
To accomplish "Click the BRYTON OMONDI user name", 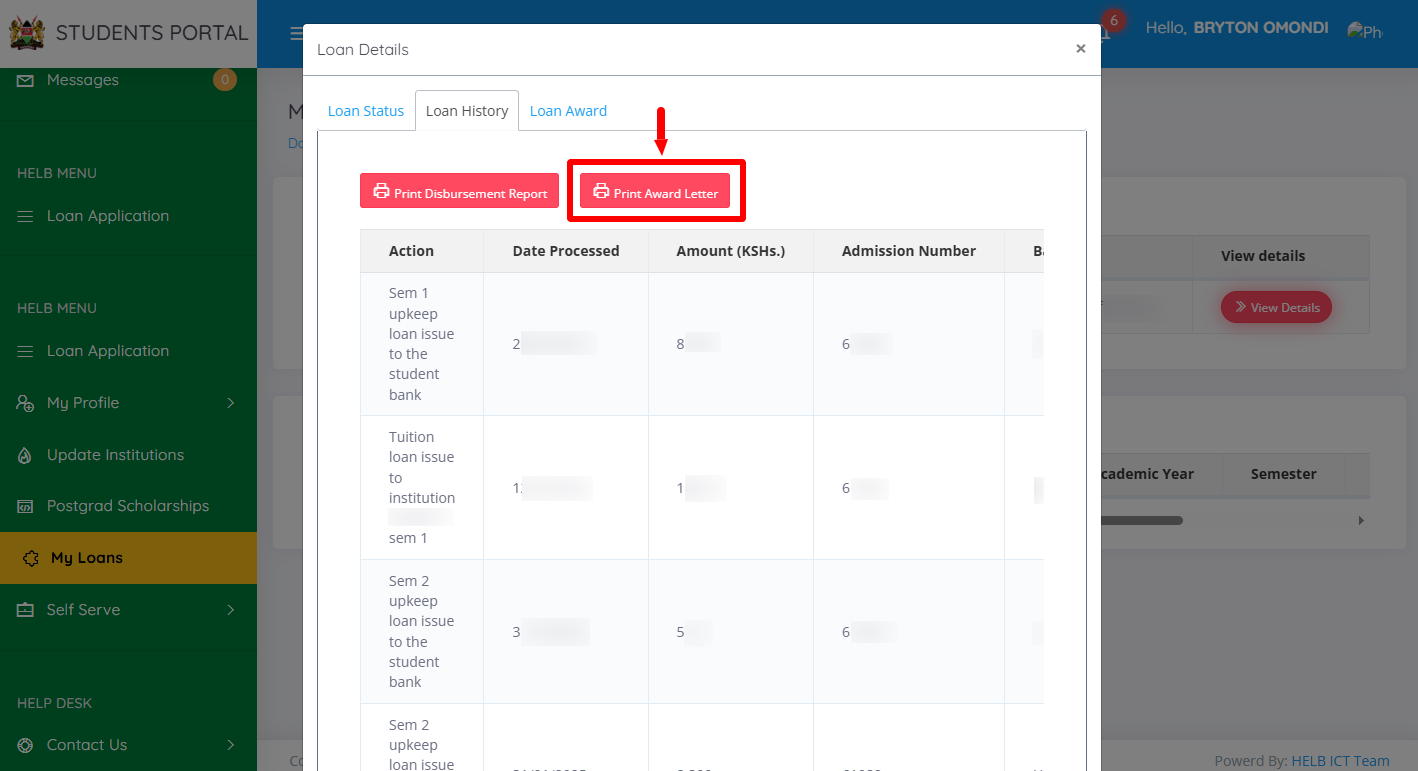I will coord(1261,28).
